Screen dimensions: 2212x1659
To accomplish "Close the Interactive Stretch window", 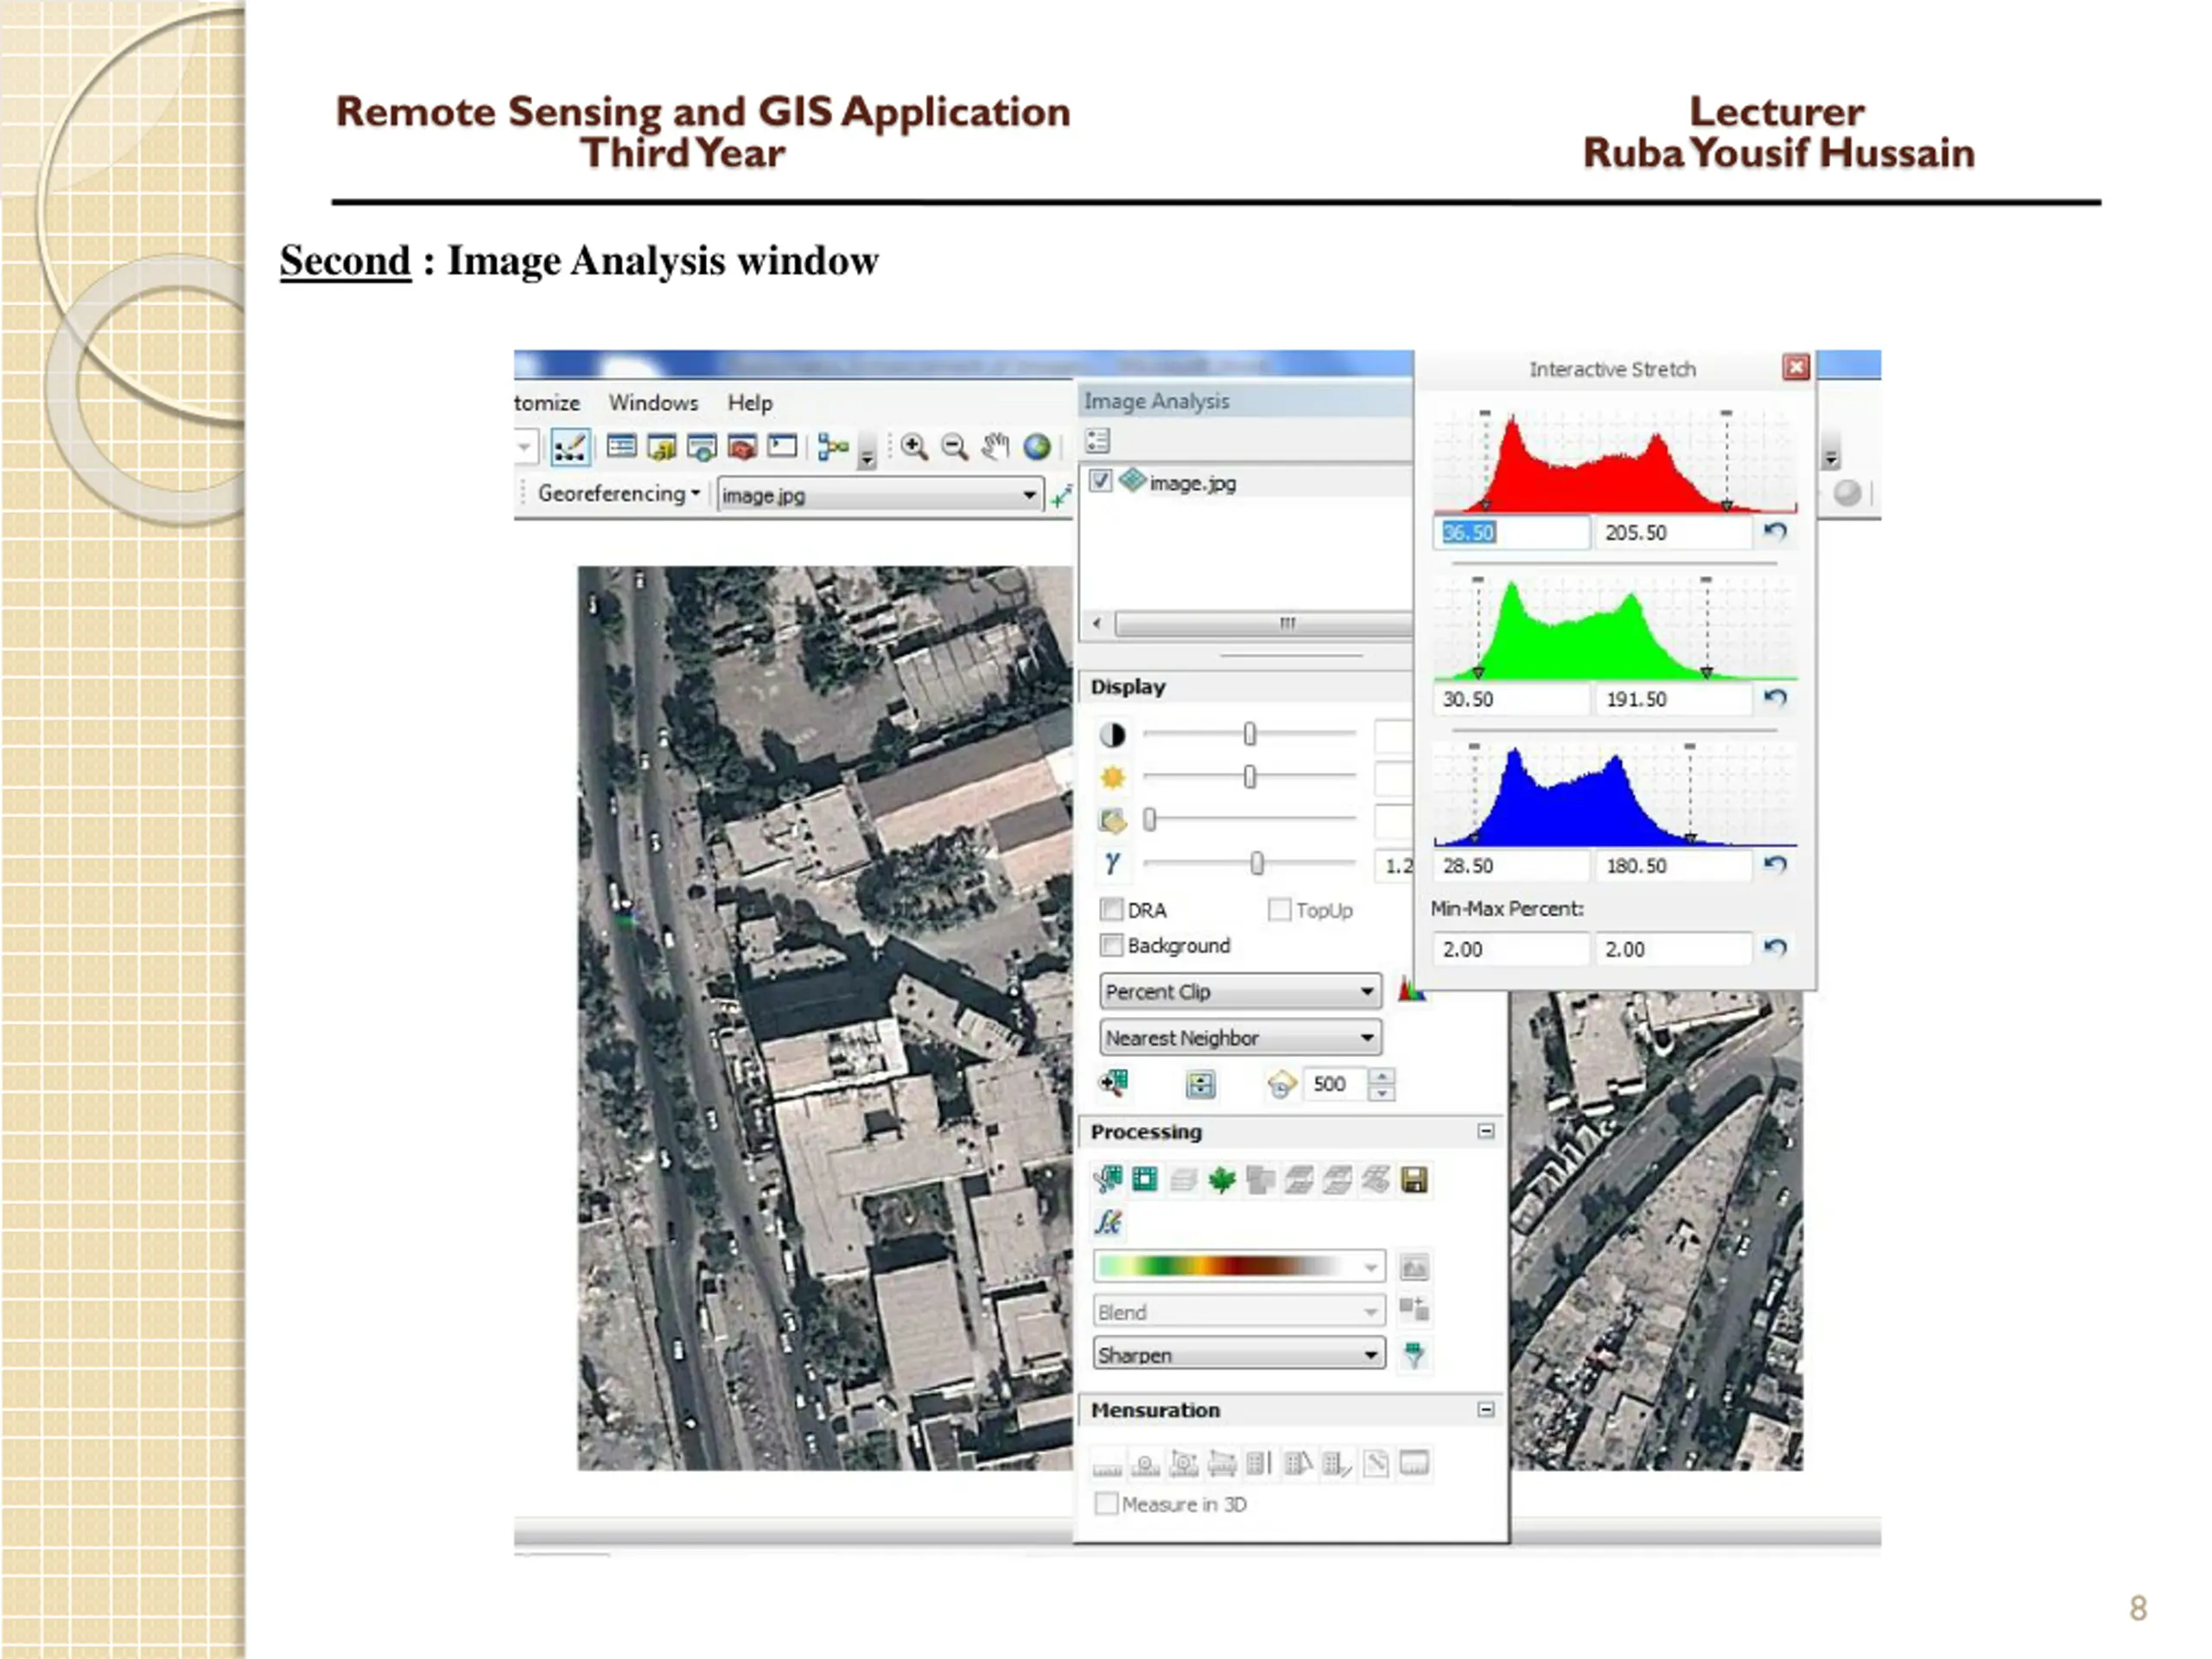I will coord(1796,367).
